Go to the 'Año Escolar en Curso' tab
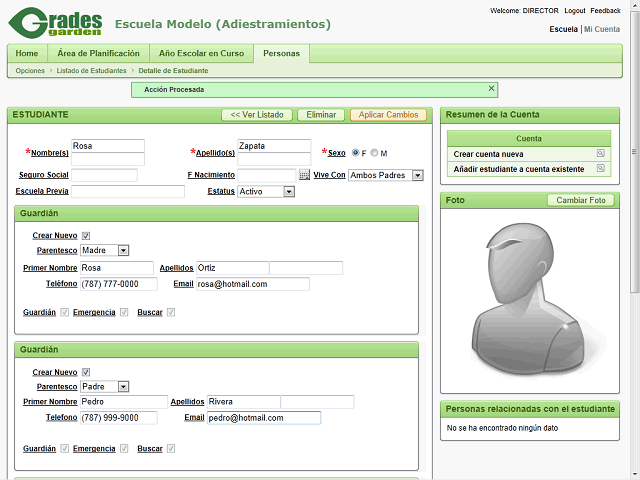 [201, 53]
